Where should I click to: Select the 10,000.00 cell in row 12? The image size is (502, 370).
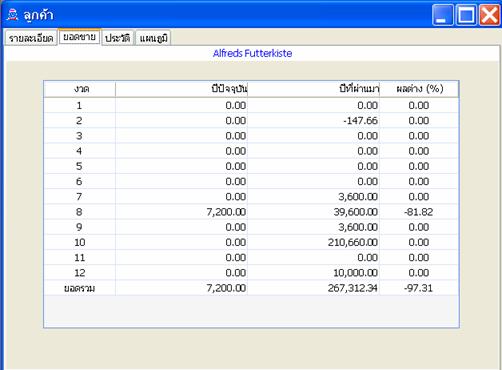(x=313, y=273)
